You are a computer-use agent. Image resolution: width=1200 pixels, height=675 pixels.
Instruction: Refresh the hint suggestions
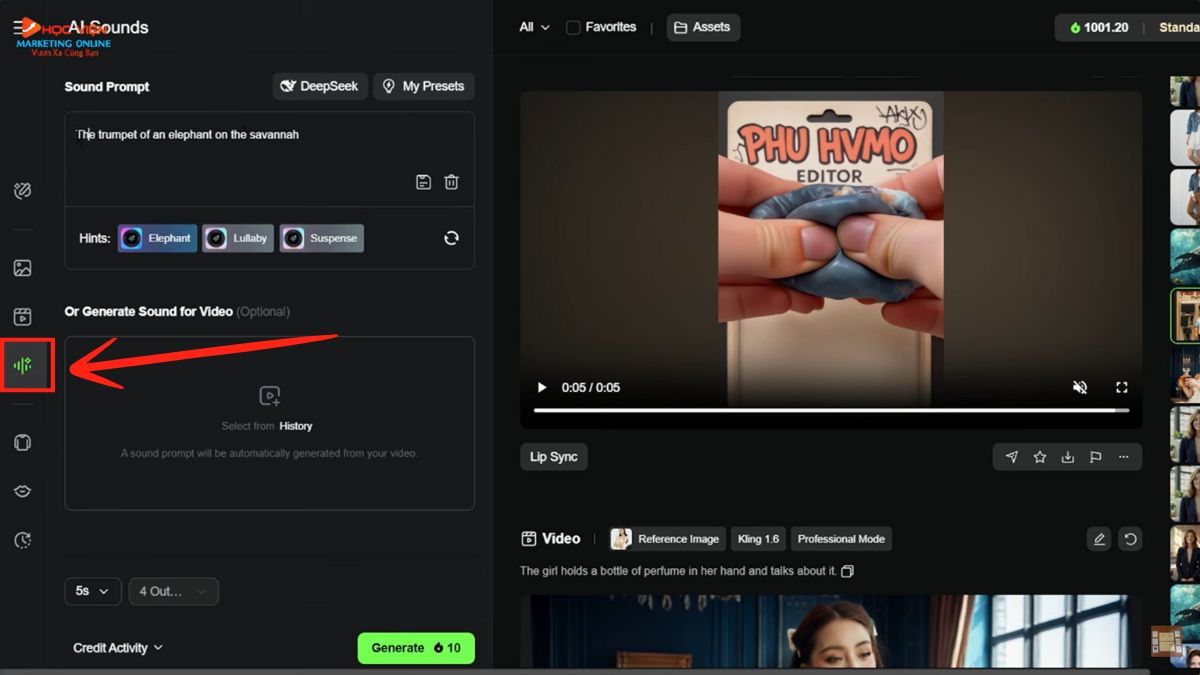(x=451, y=238)
